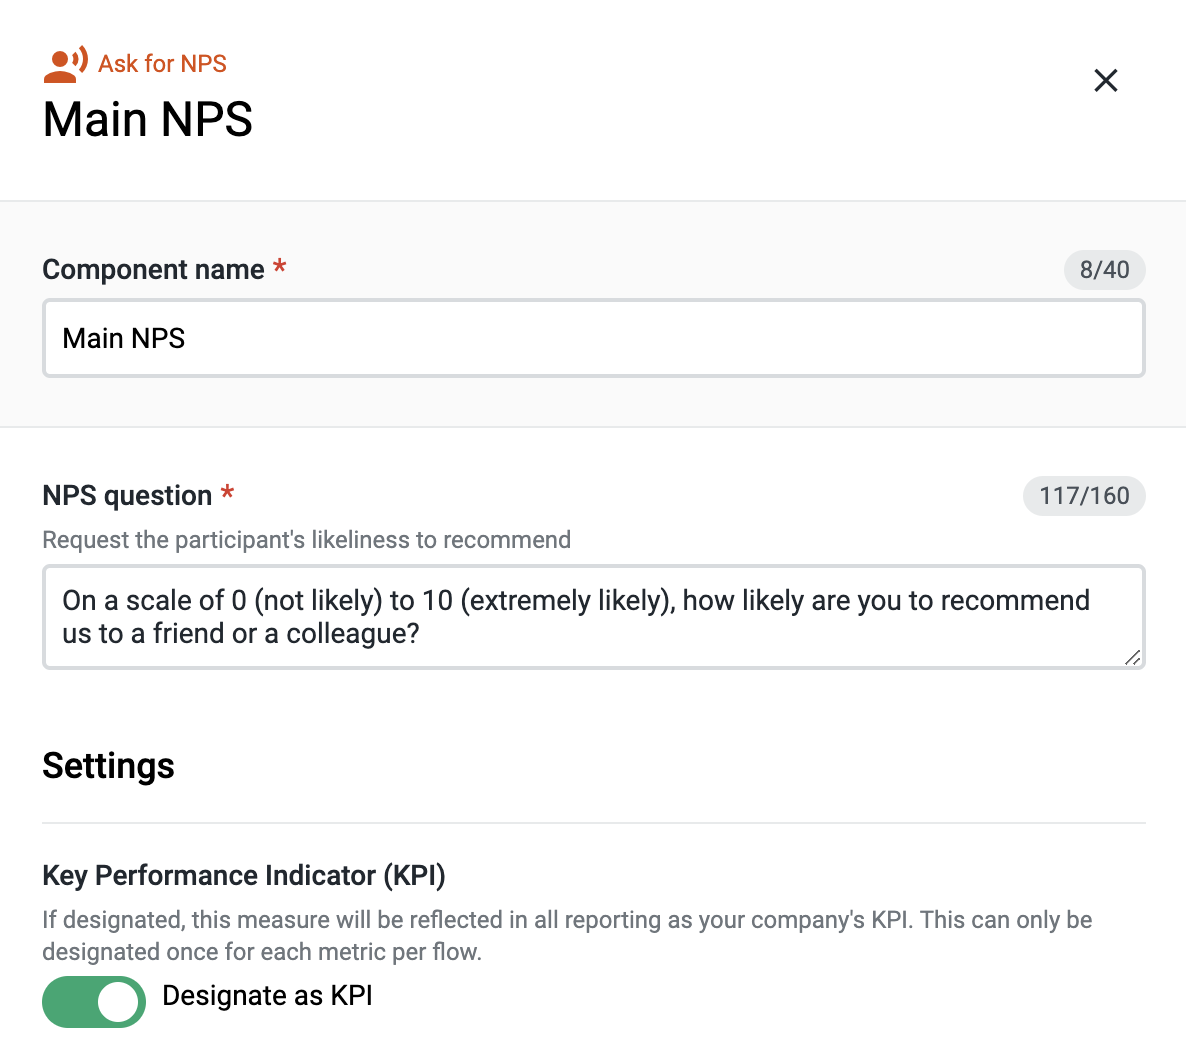Screen dimensions: 1186x1060
Task: Select the "NPS question" field label
Action: point(127,496)
